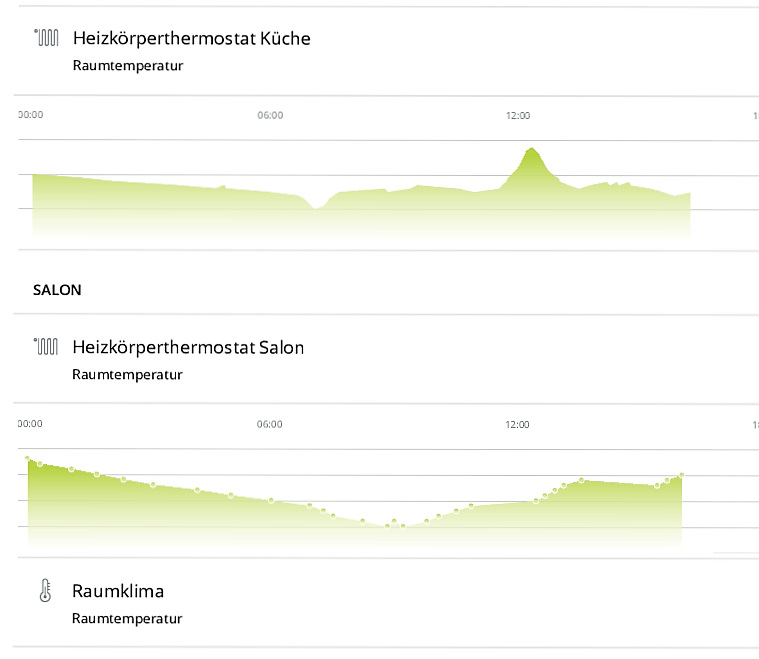Click the Salon radiator thermostat icon
Screen dimensions: 759x659
point(46,347)
